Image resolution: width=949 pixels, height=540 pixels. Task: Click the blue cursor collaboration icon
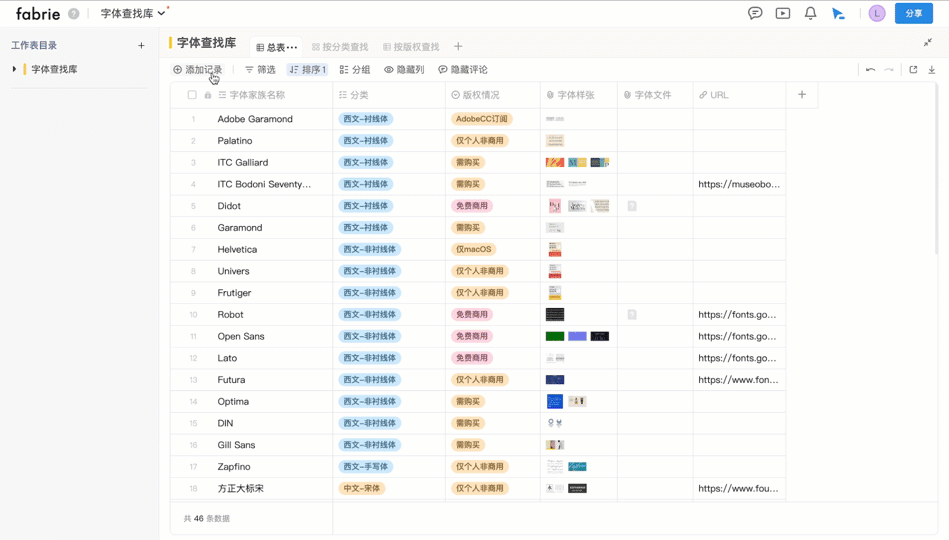pyautogui.click(x=838, y=13)
